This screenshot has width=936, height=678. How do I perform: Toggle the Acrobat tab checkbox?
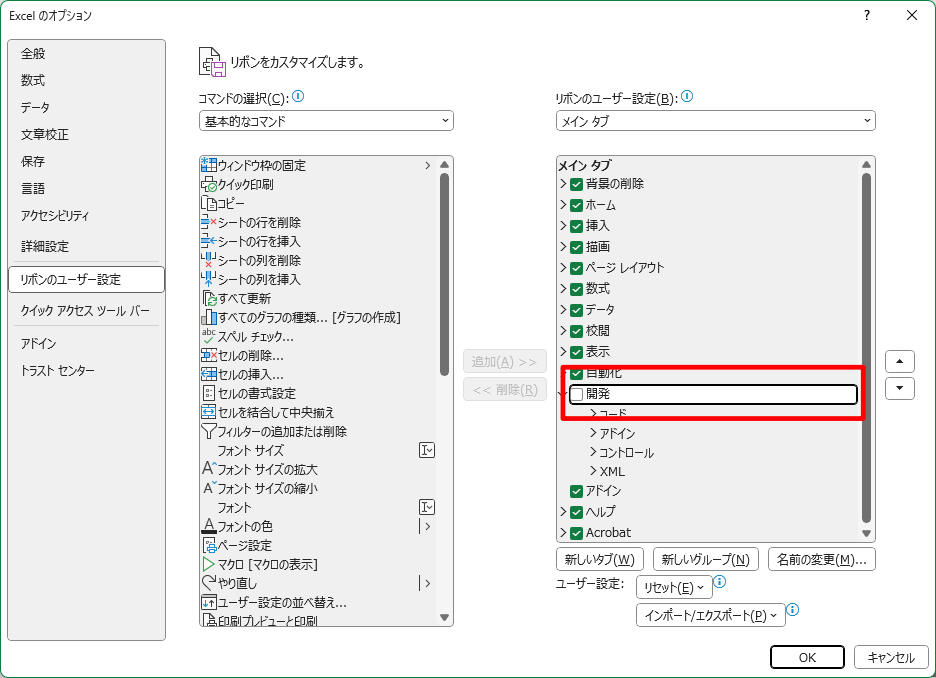(x=577, y=533)
